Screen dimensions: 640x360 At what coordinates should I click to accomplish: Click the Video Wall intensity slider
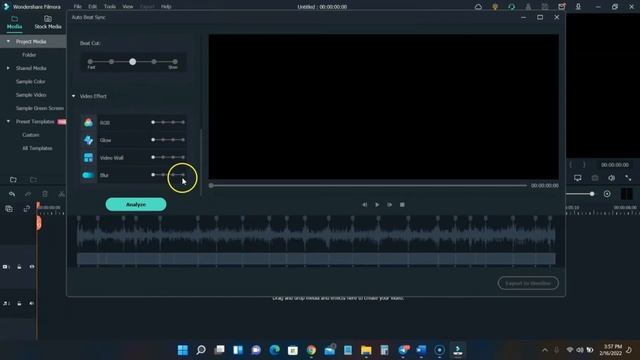pos(168,158)
